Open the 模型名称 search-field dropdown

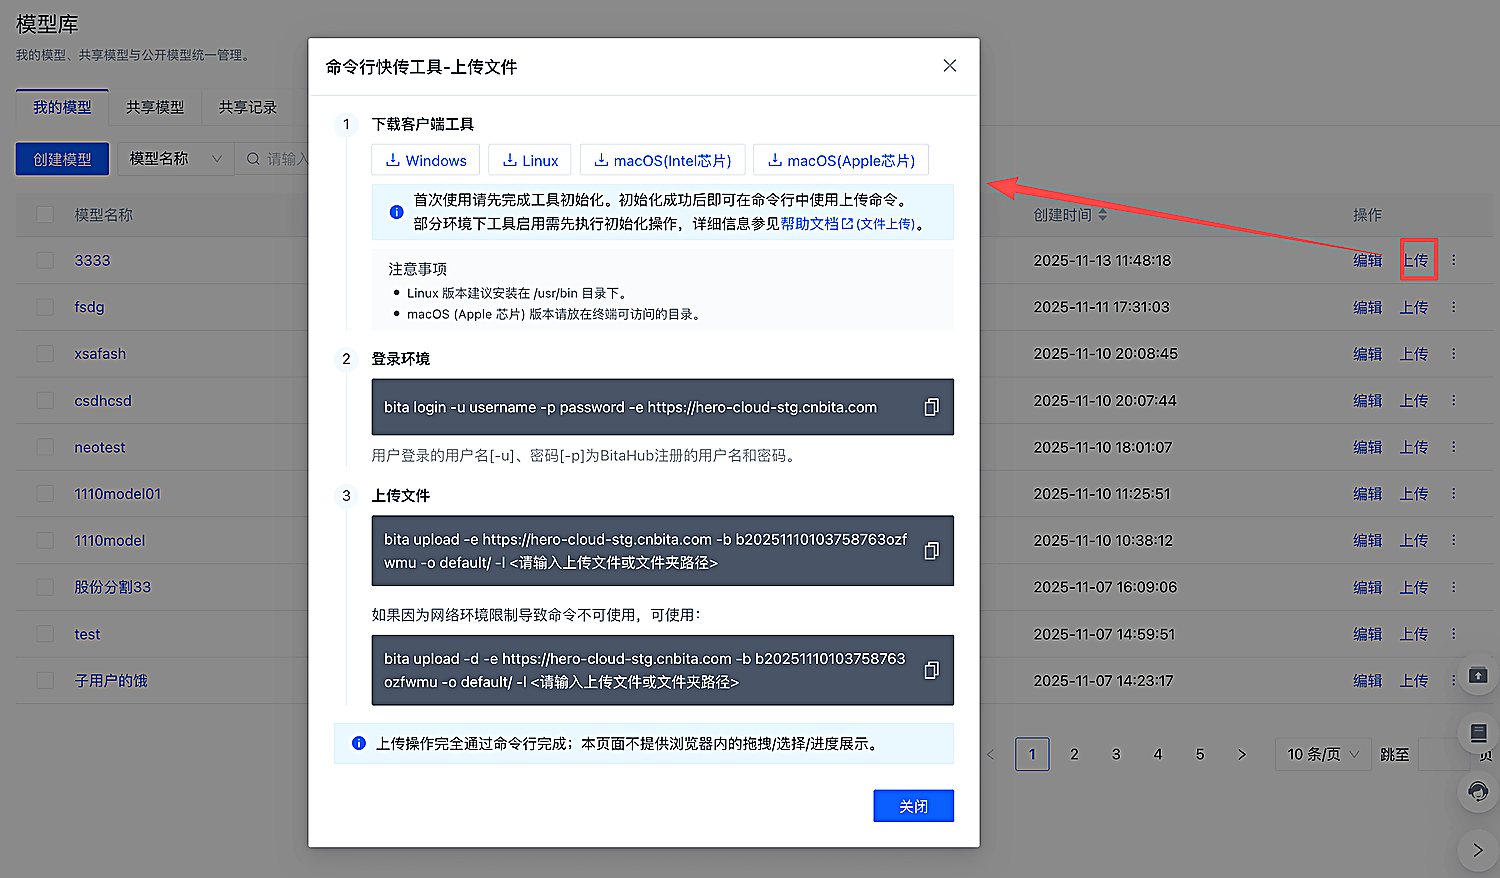[176, 159]
